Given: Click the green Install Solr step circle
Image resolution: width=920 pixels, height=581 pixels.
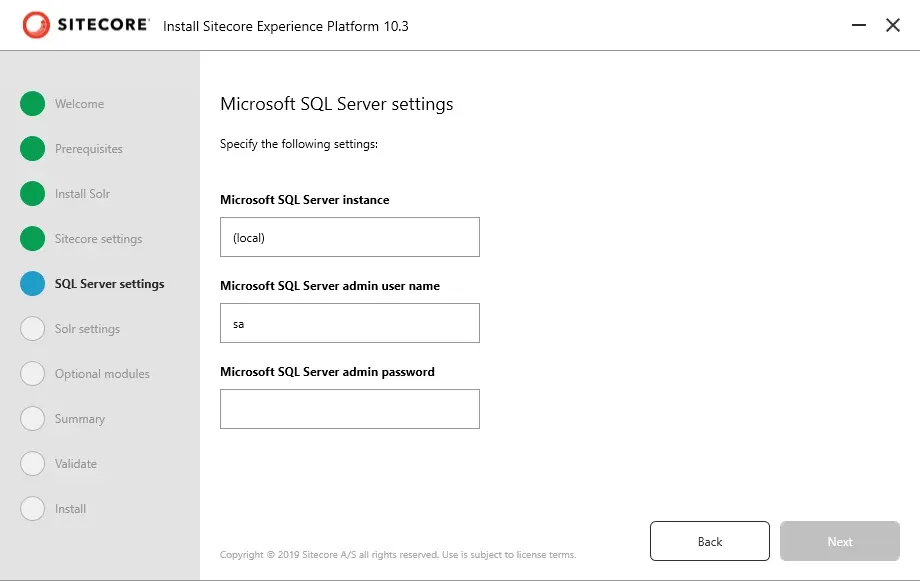Looking at the screenshot, I should click(x=33, y=194).
